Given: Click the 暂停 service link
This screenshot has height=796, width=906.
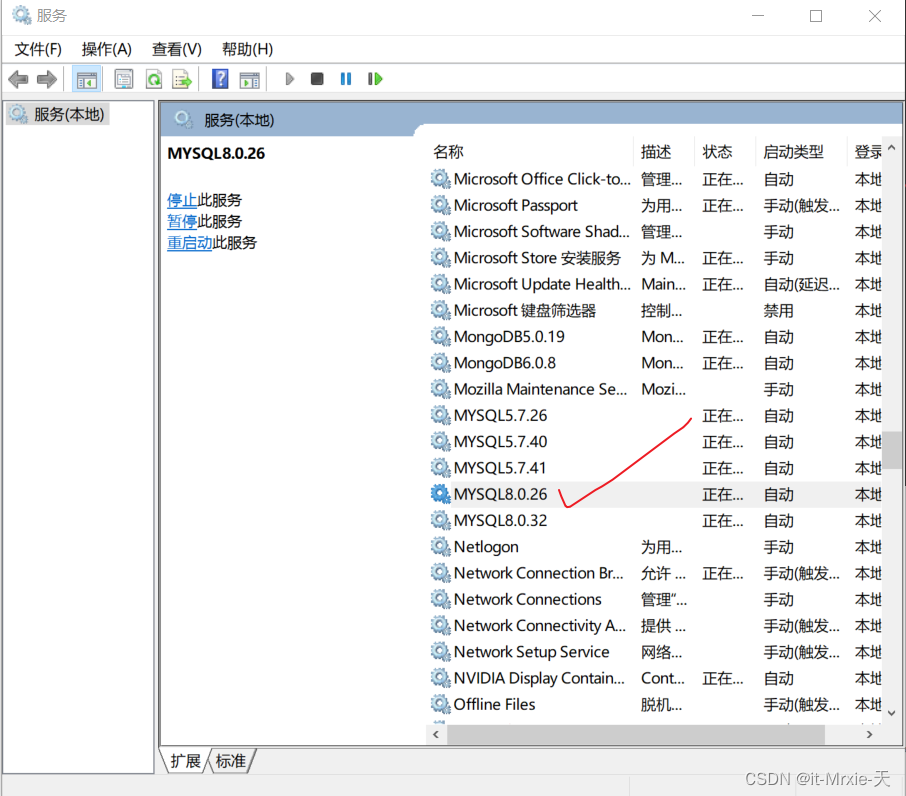Looking at the screenshot, I should [182, 221].
